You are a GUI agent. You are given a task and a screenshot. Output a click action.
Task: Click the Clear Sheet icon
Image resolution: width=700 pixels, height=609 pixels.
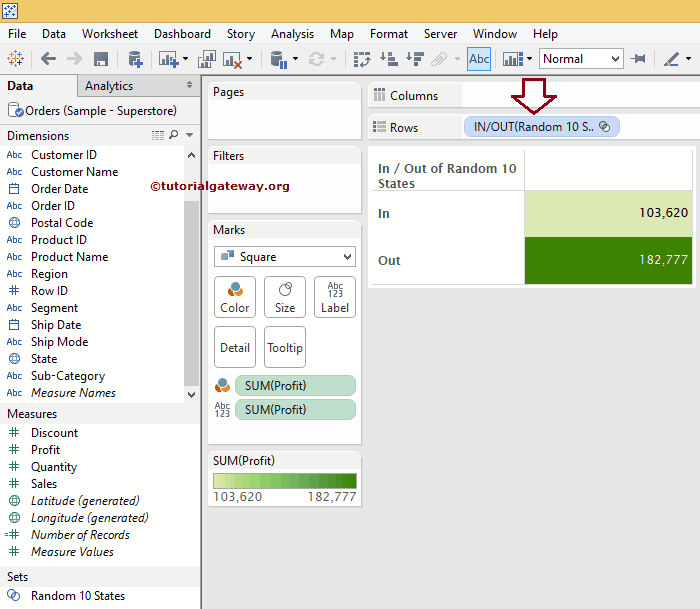coord(233,59)
